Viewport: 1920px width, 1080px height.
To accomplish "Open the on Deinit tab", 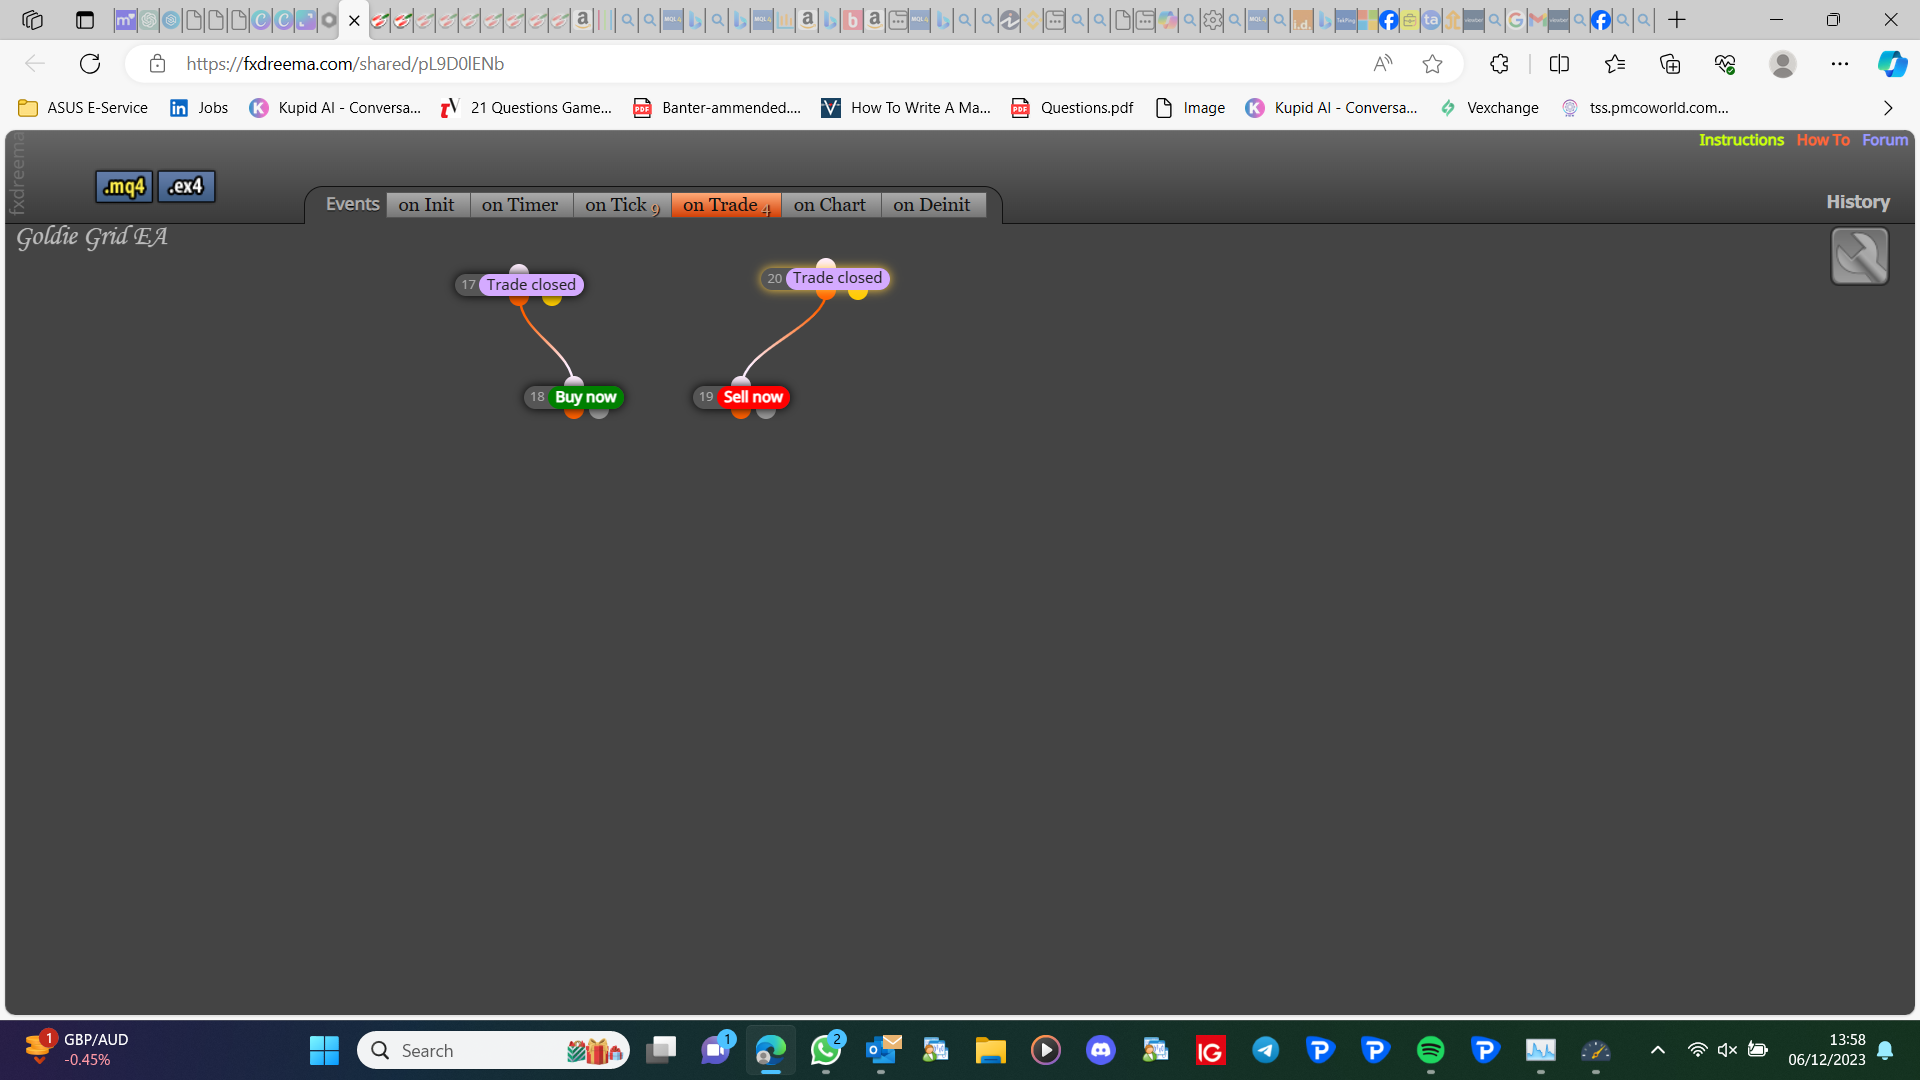I will (x=932, y=205).
